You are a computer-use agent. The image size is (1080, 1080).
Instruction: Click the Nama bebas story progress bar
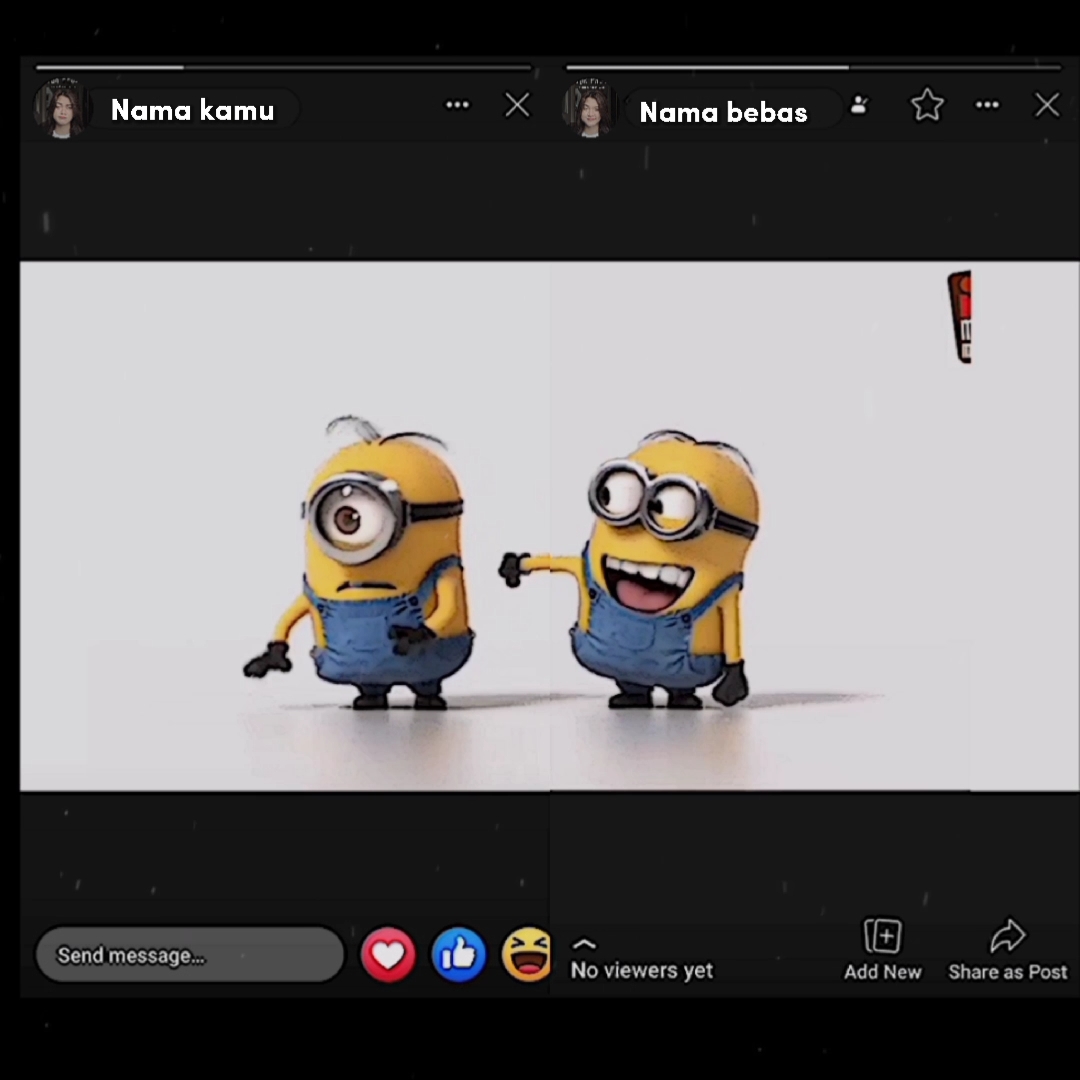(x=813, y=68)
